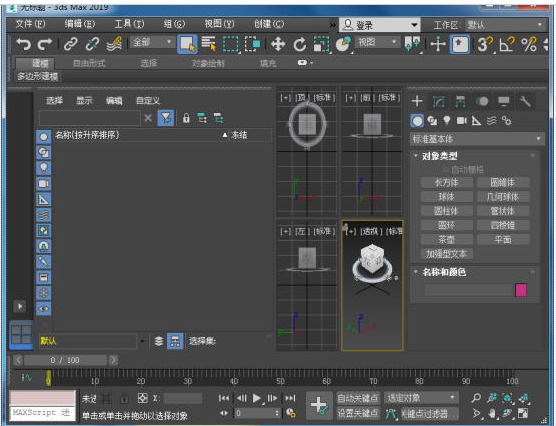Open the 视图(V) menu
Viewport: 556px width, 426px height.
pyautogui.click(x=219, y=24)
